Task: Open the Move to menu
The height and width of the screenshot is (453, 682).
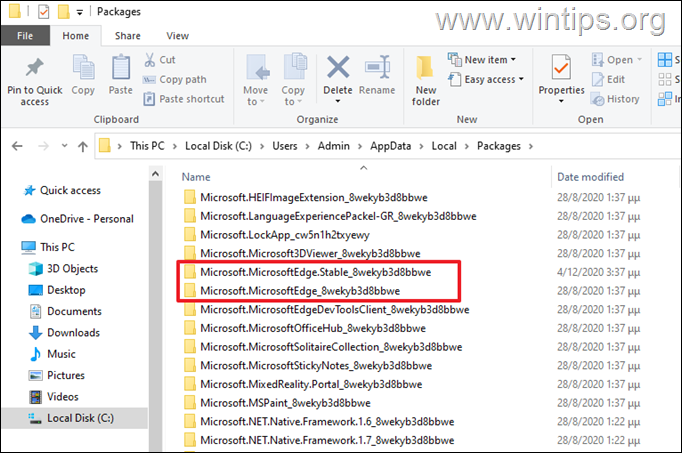Action: [x=255, y=80]
